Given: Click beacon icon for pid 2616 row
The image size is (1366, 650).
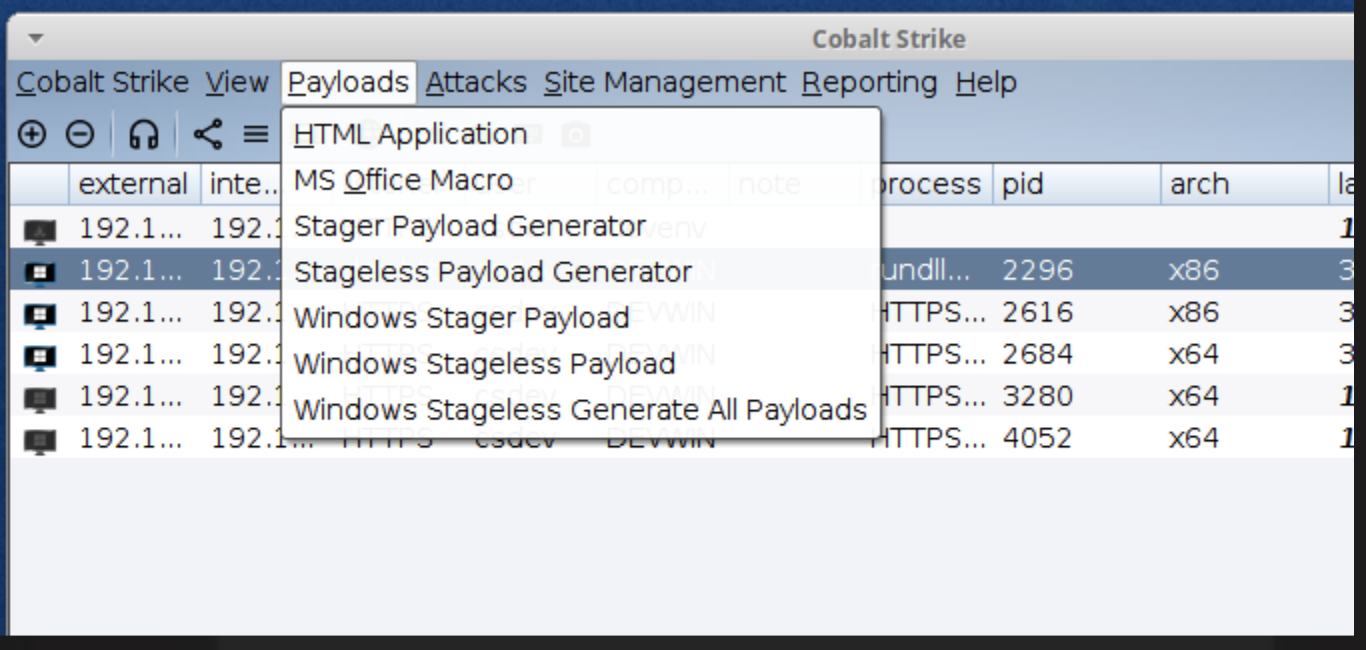Looking at the screenshot, I should (41, 313).
